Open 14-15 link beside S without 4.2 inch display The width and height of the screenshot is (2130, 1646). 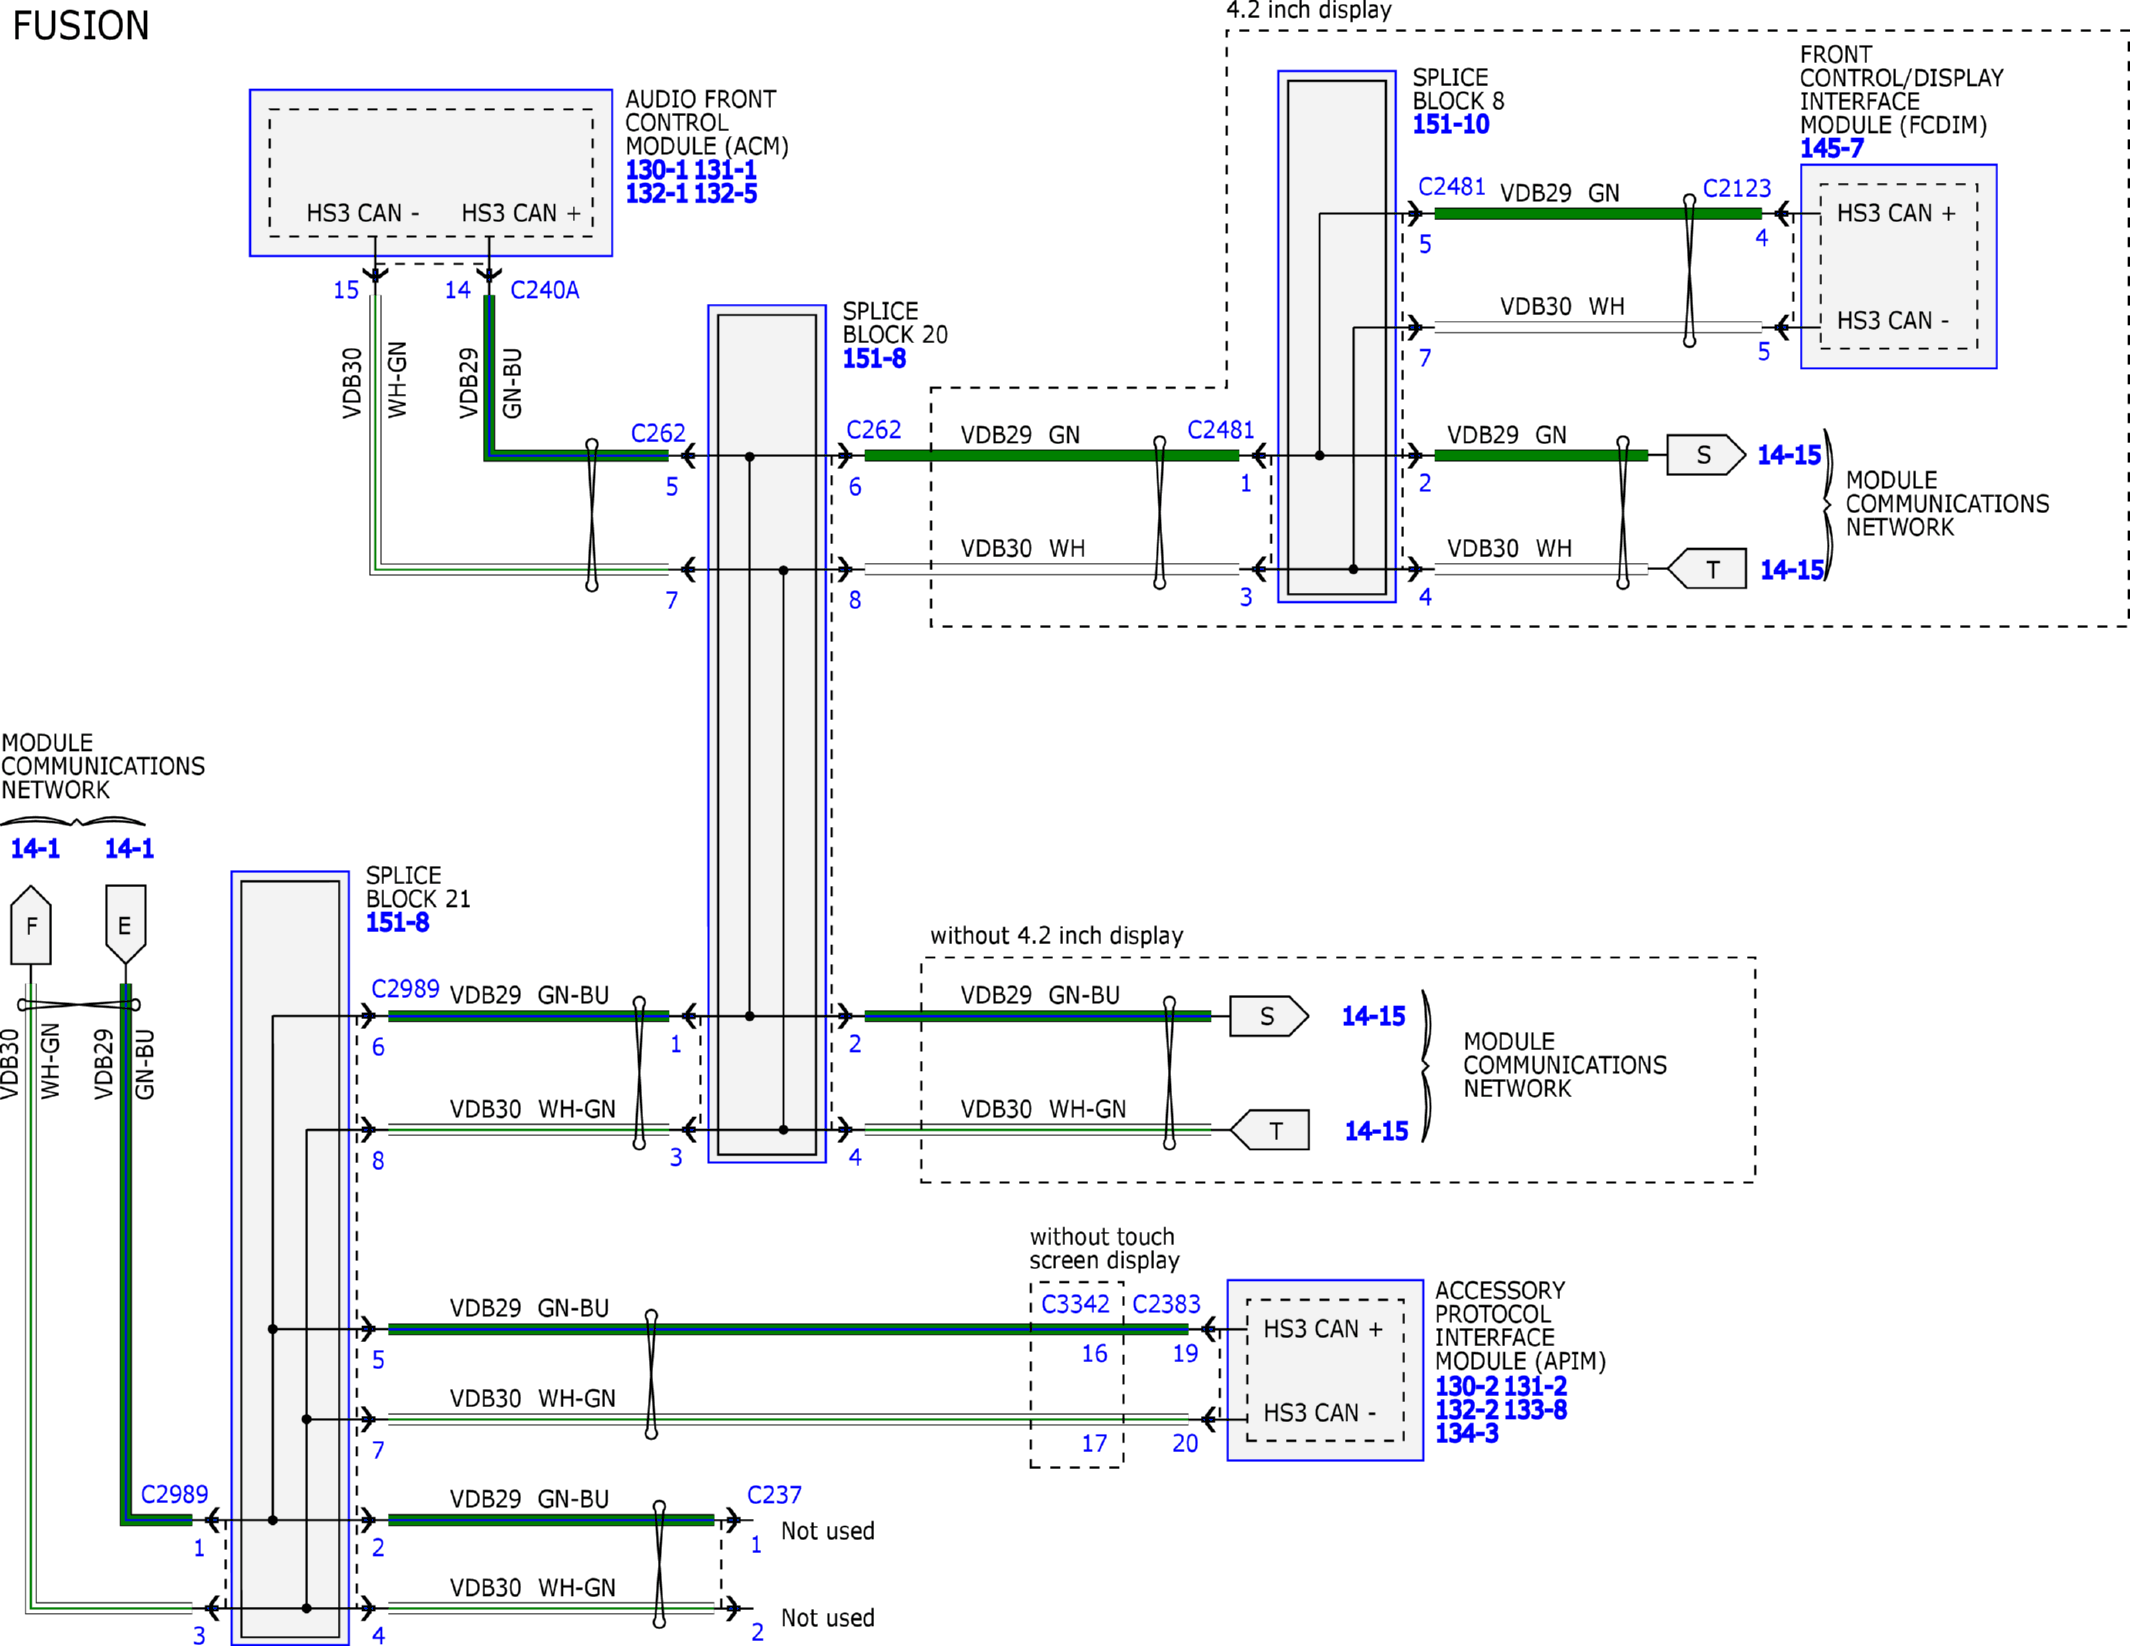pyautogui.click(x=1373, y=1017)
